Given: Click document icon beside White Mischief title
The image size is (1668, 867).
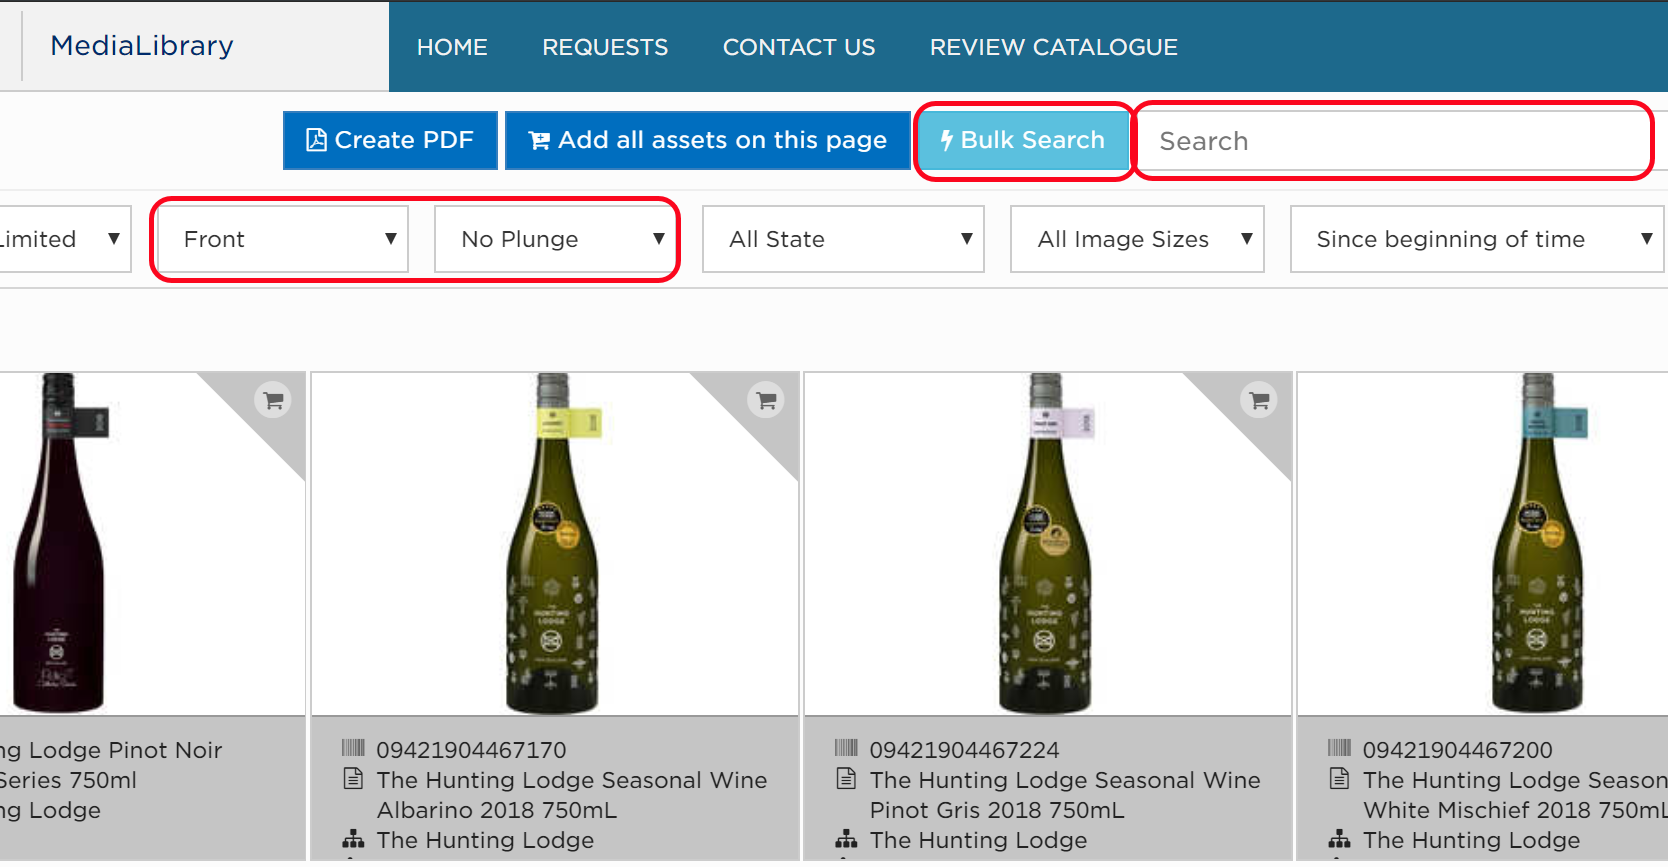Looking at the screenshot, I should [x=1339, y=778].
